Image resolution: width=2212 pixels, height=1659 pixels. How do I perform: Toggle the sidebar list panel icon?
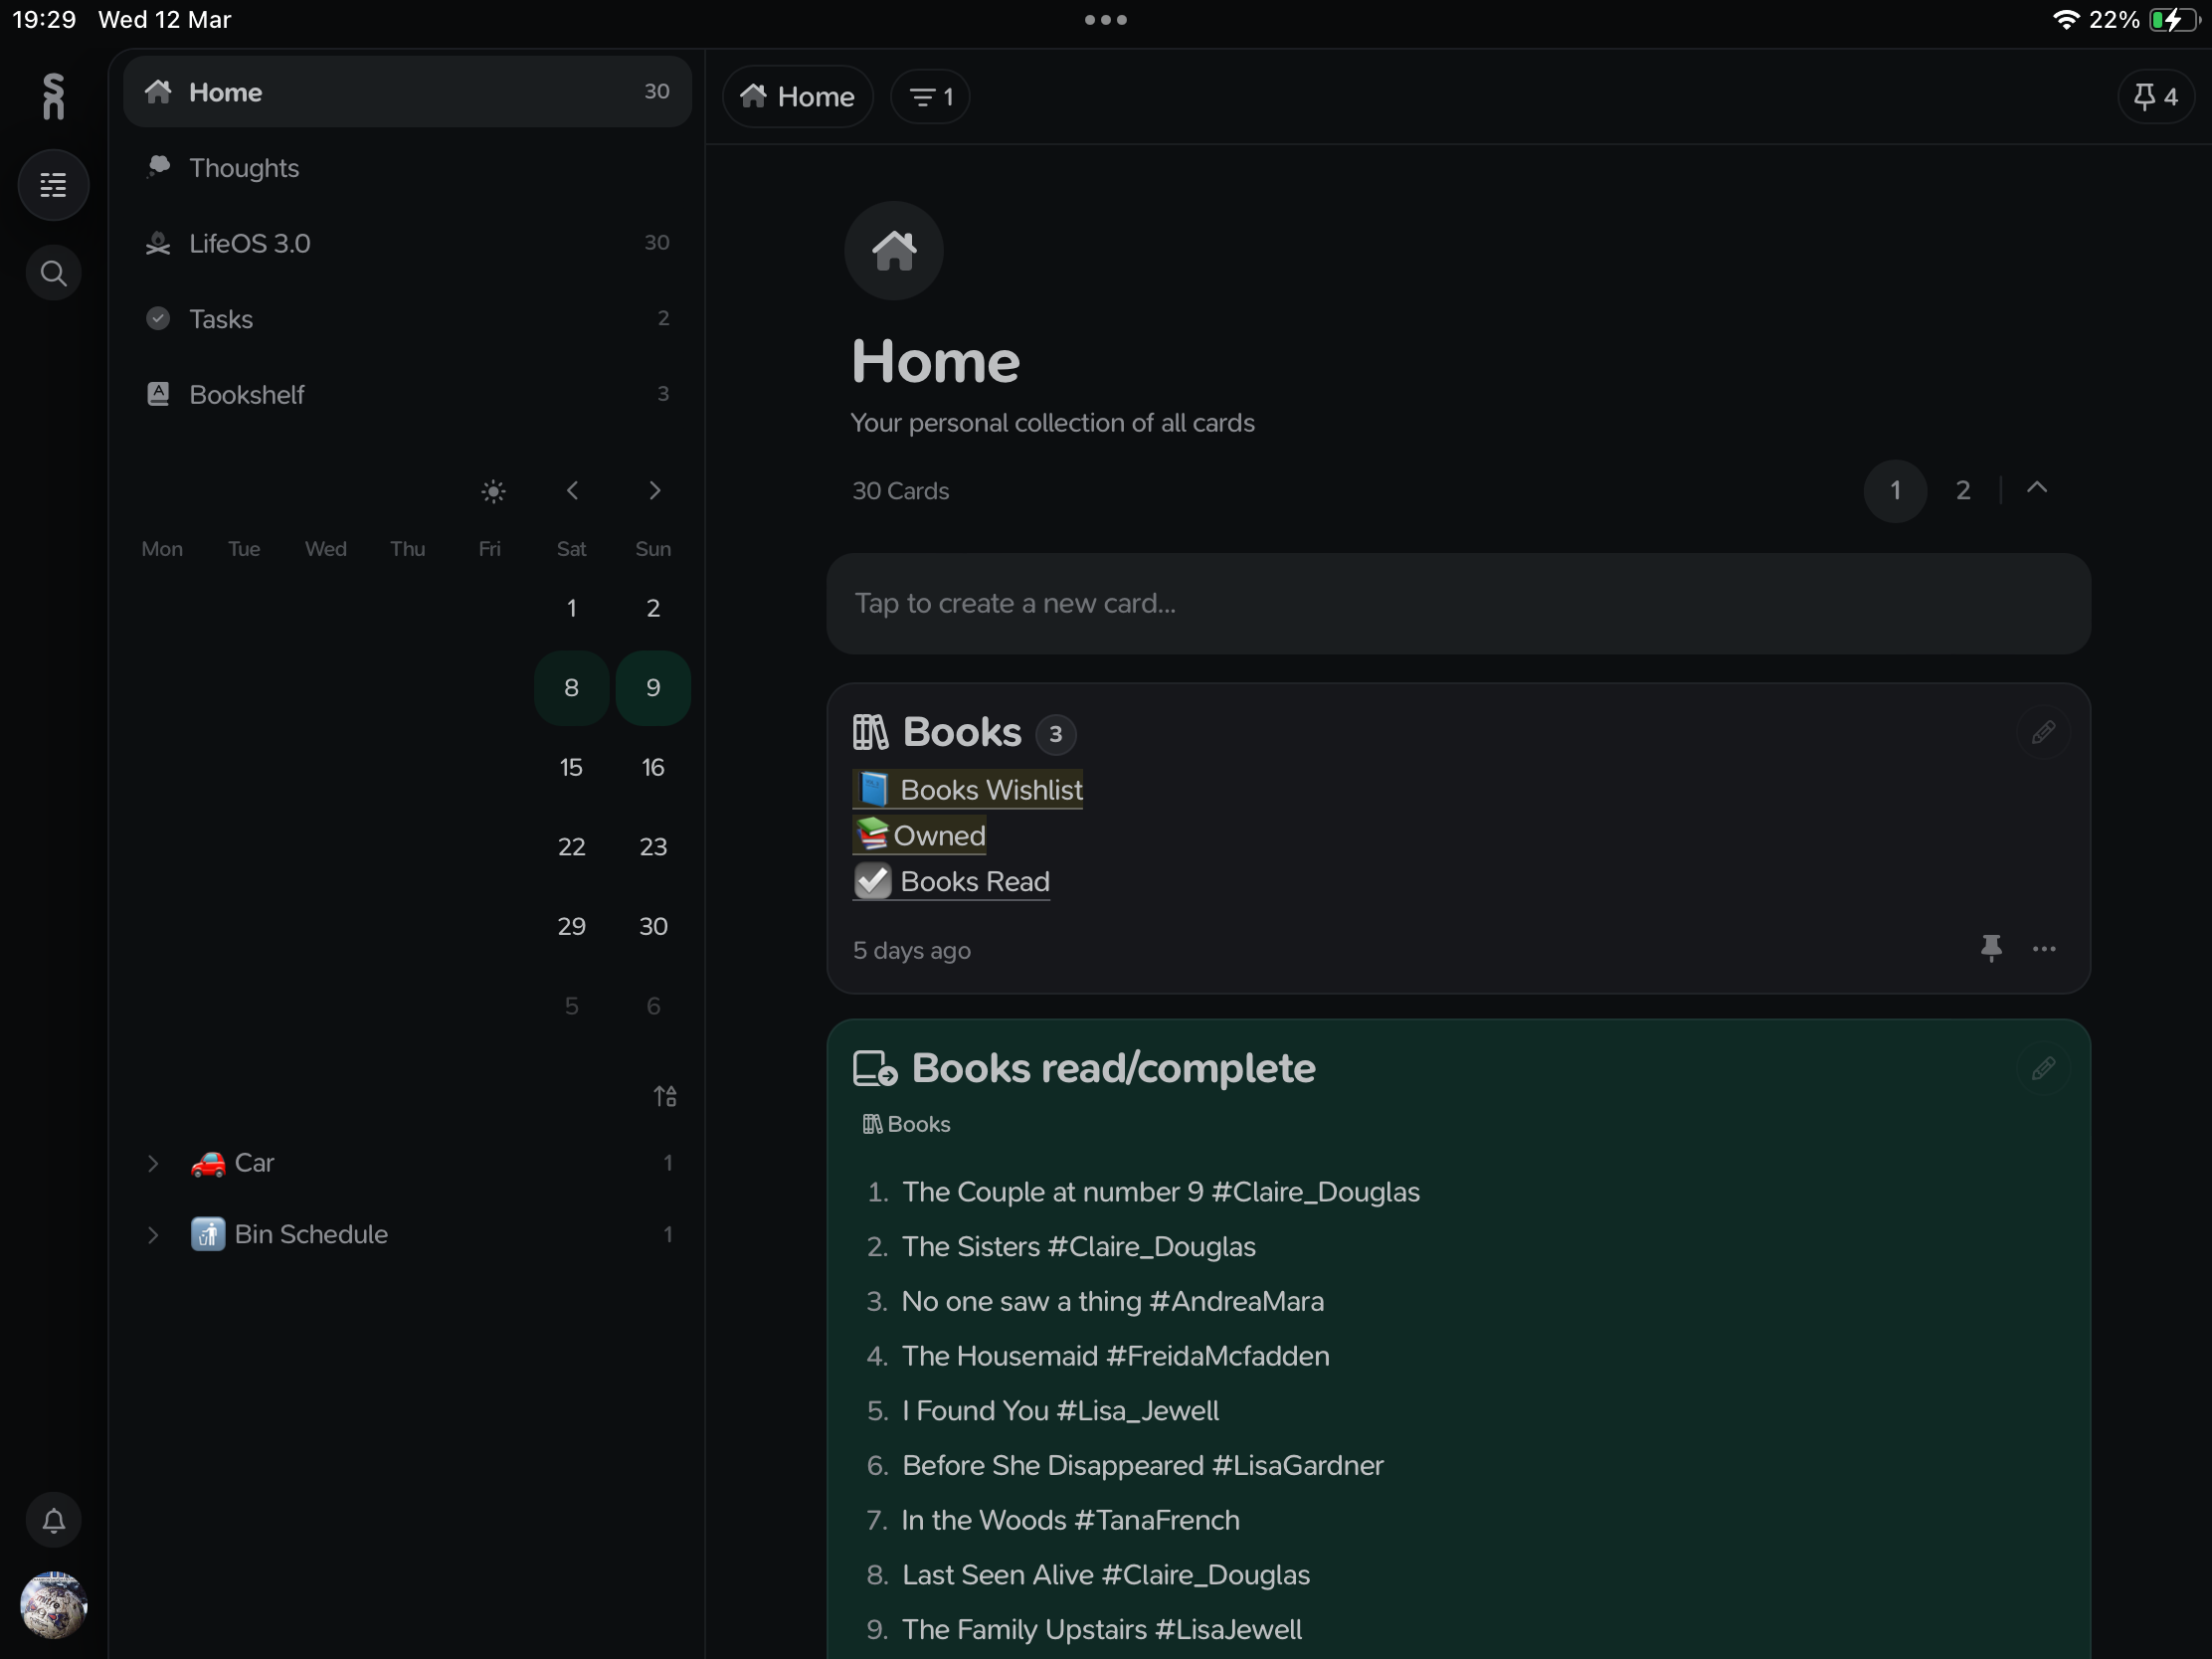53,185
